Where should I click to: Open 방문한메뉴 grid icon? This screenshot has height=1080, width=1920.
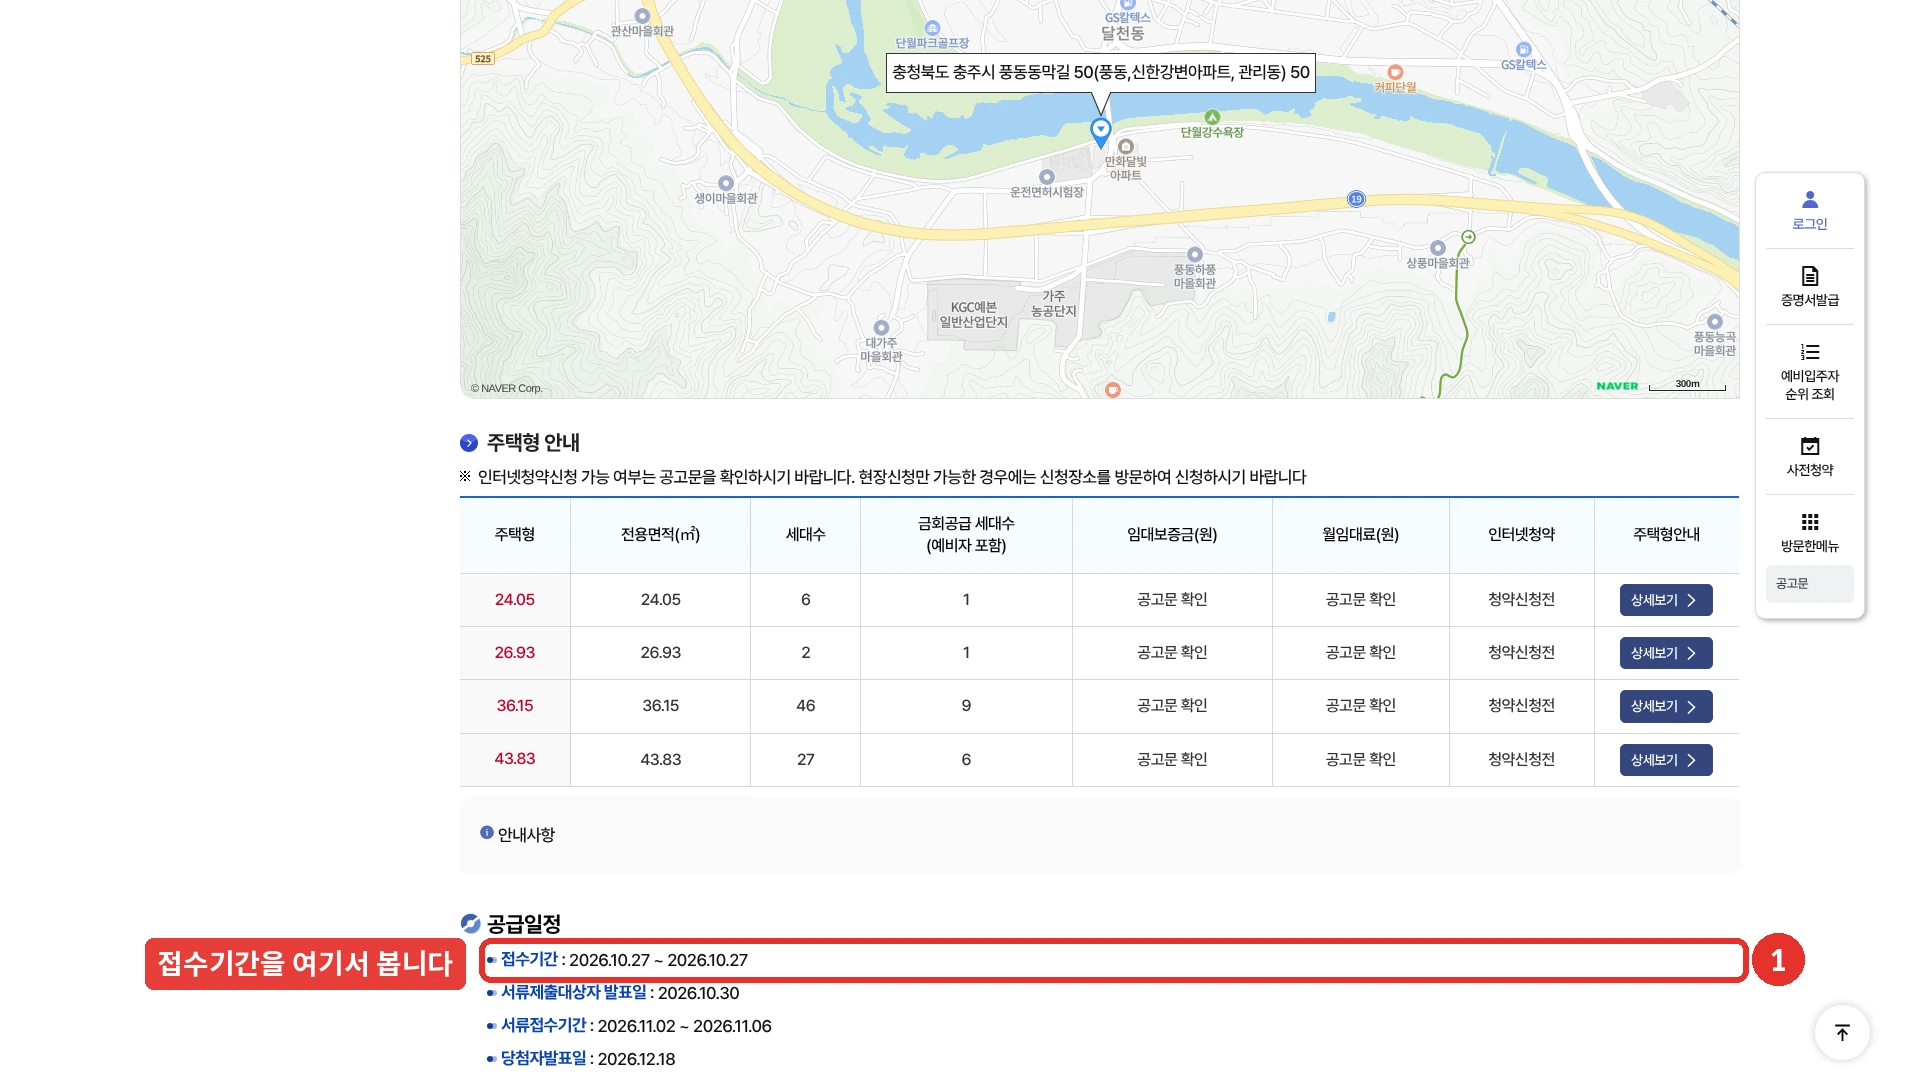1809,522
